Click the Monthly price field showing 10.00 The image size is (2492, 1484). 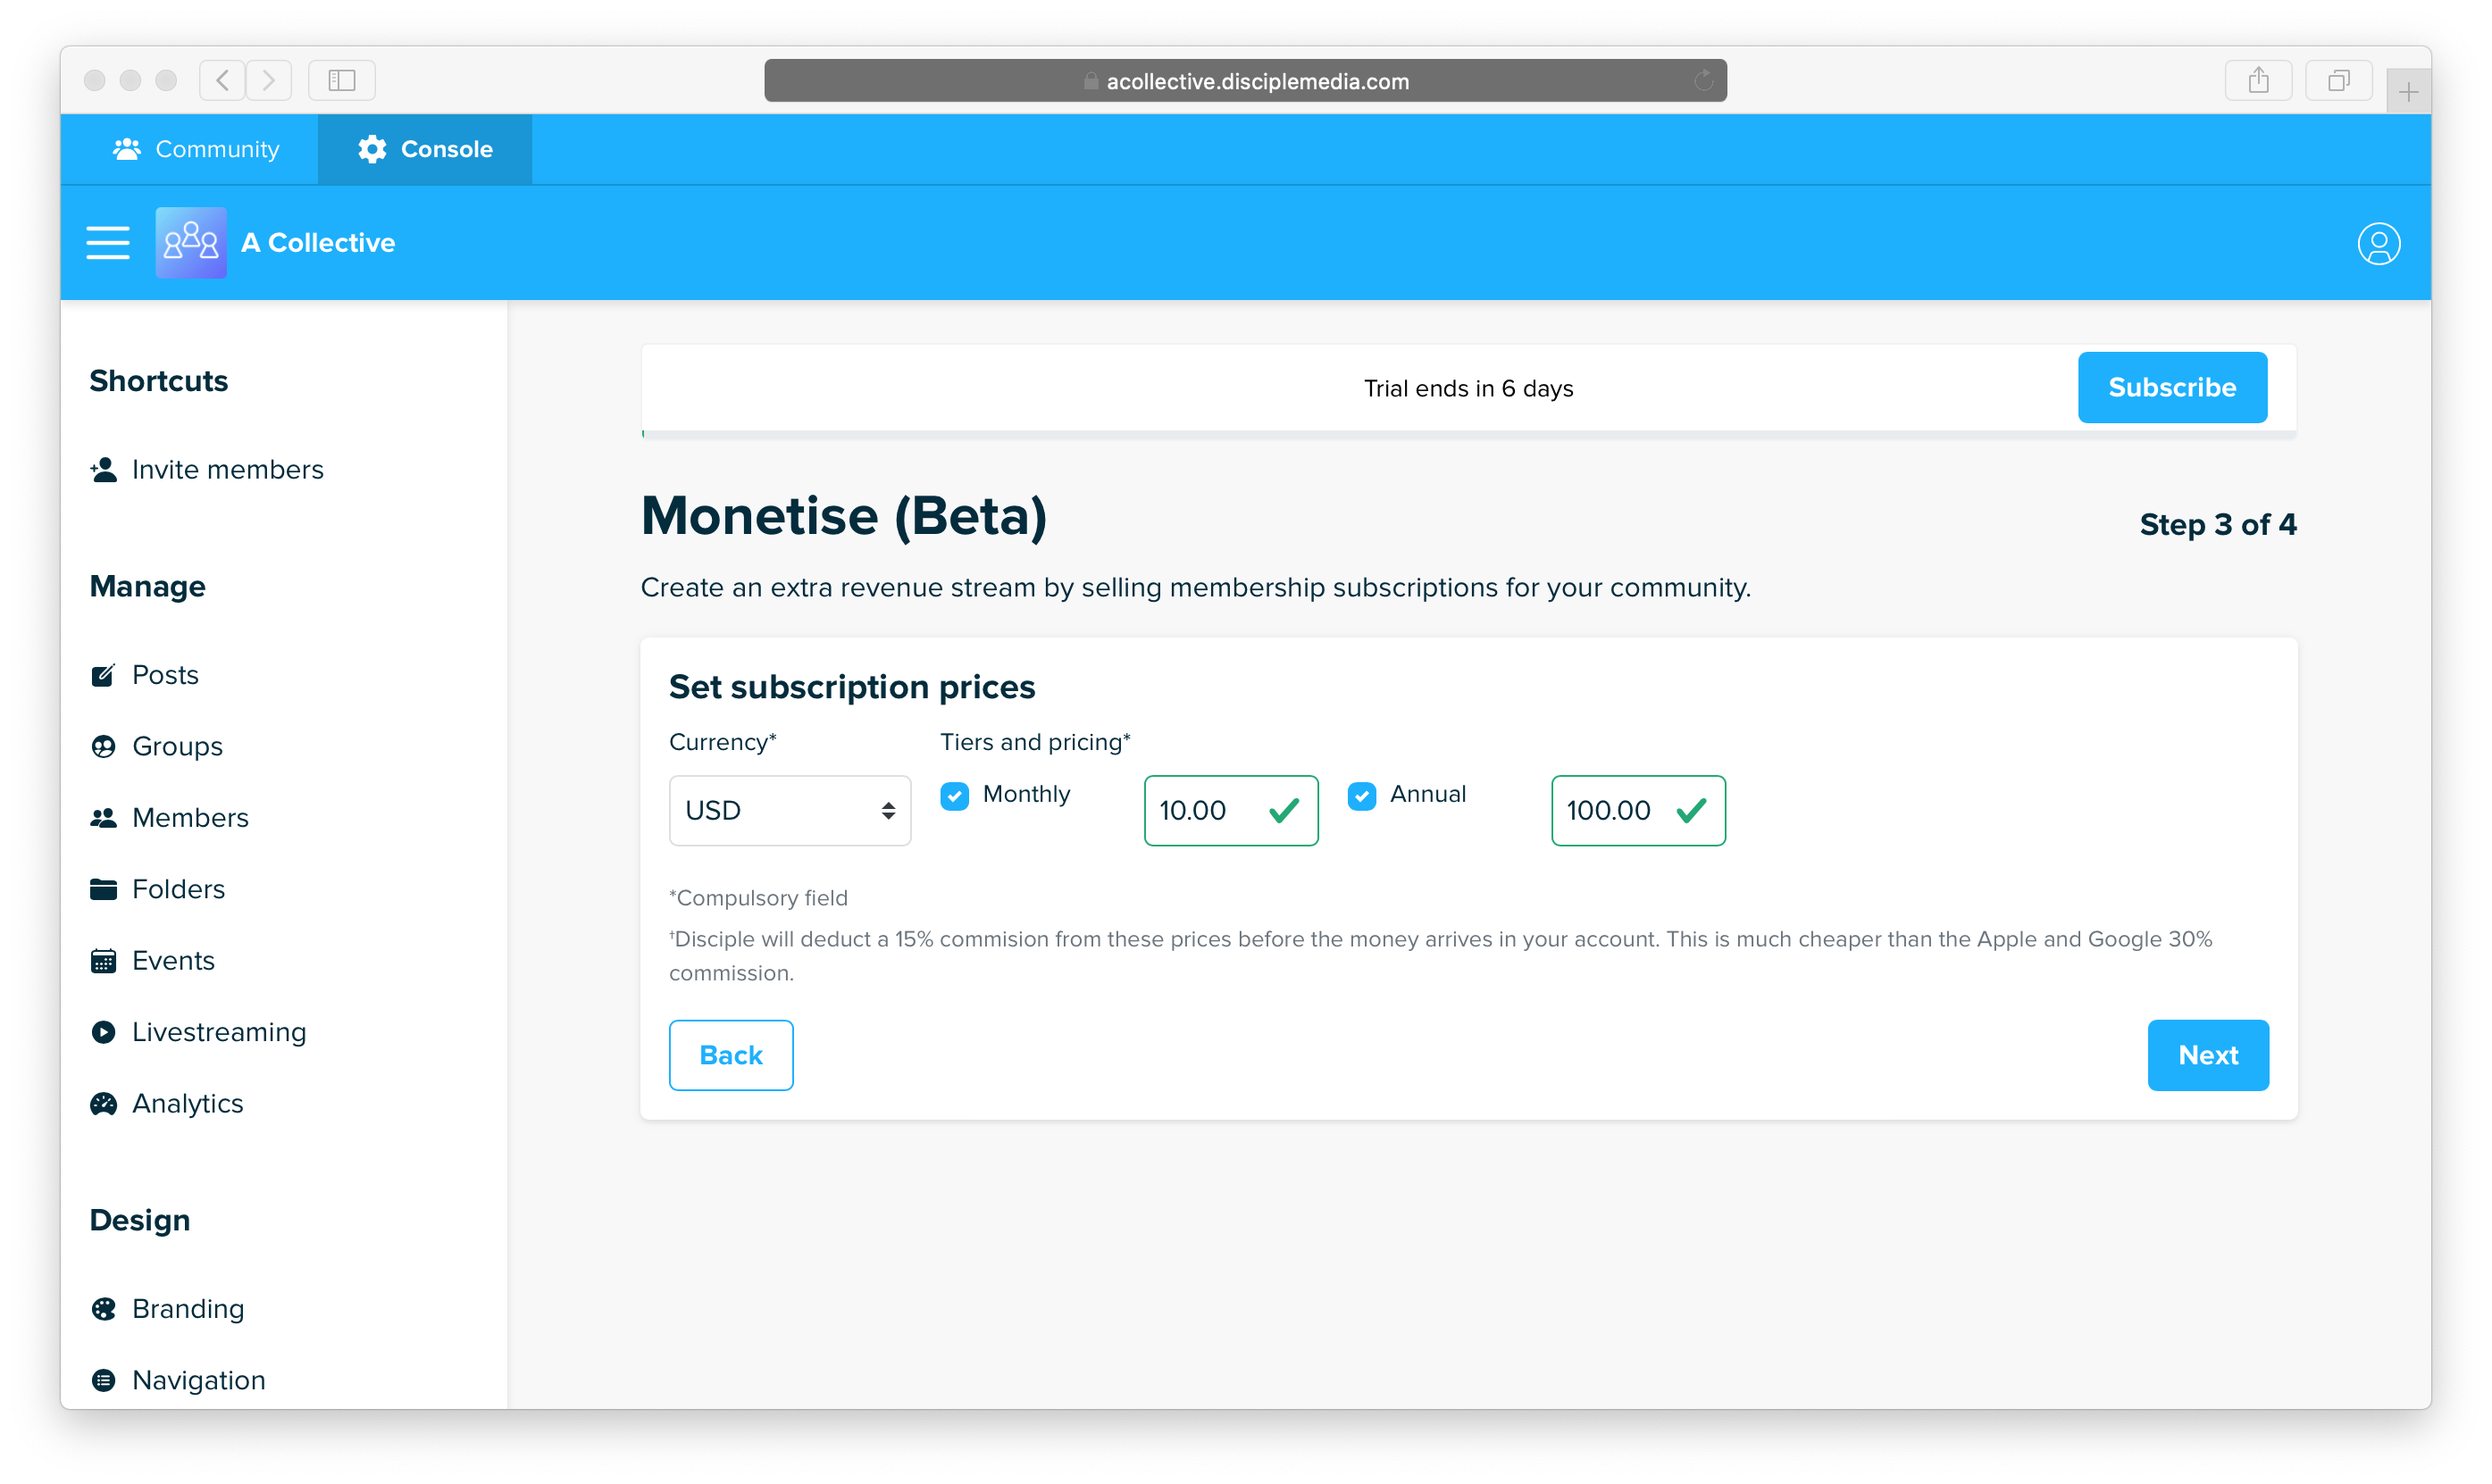[1231, 810]
